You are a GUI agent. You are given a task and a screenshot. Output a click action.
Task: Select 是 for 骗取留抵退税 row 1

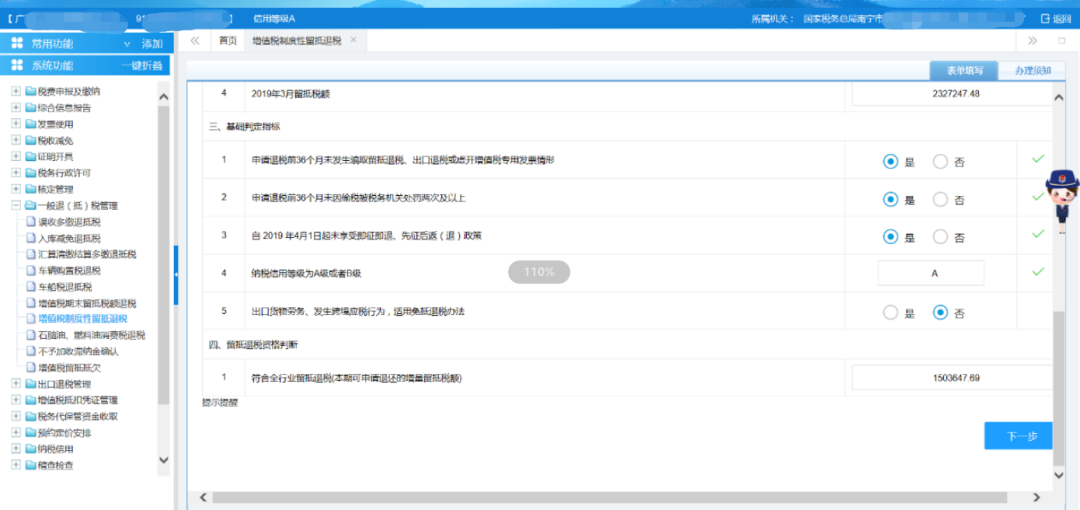point(891,162)
